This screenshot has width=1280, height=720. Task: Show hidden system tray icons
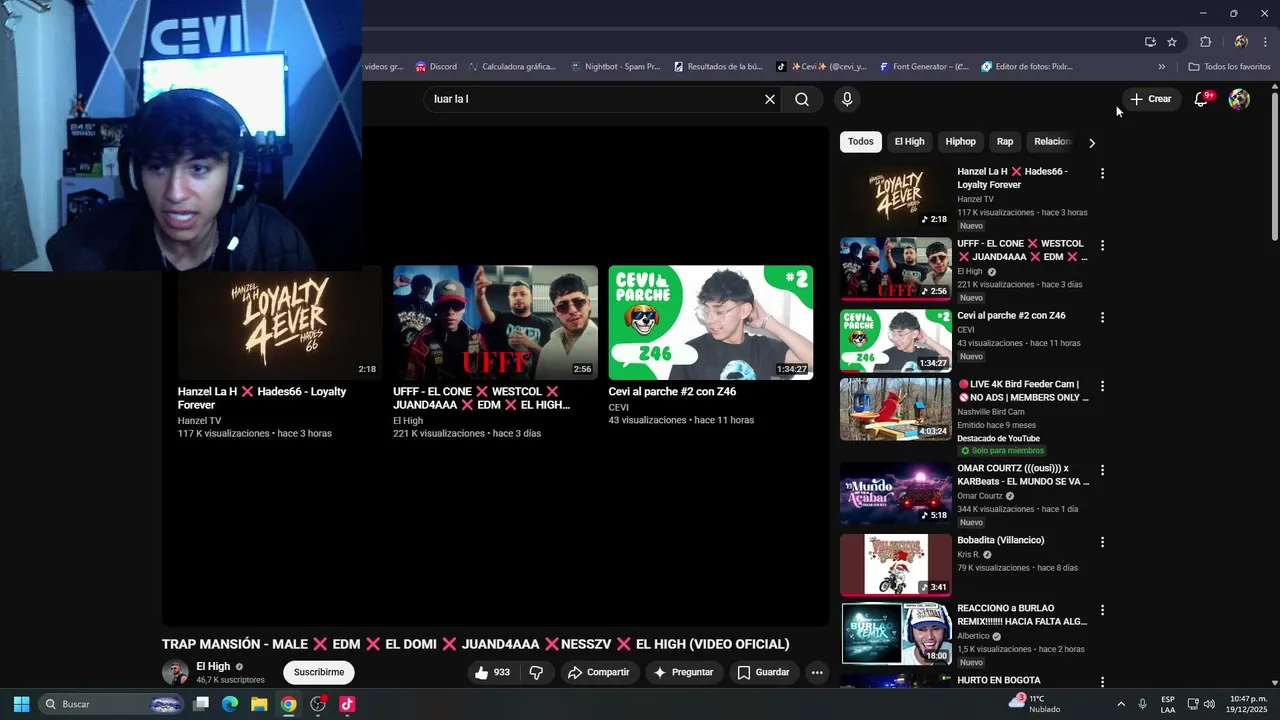click(1121, 704)
